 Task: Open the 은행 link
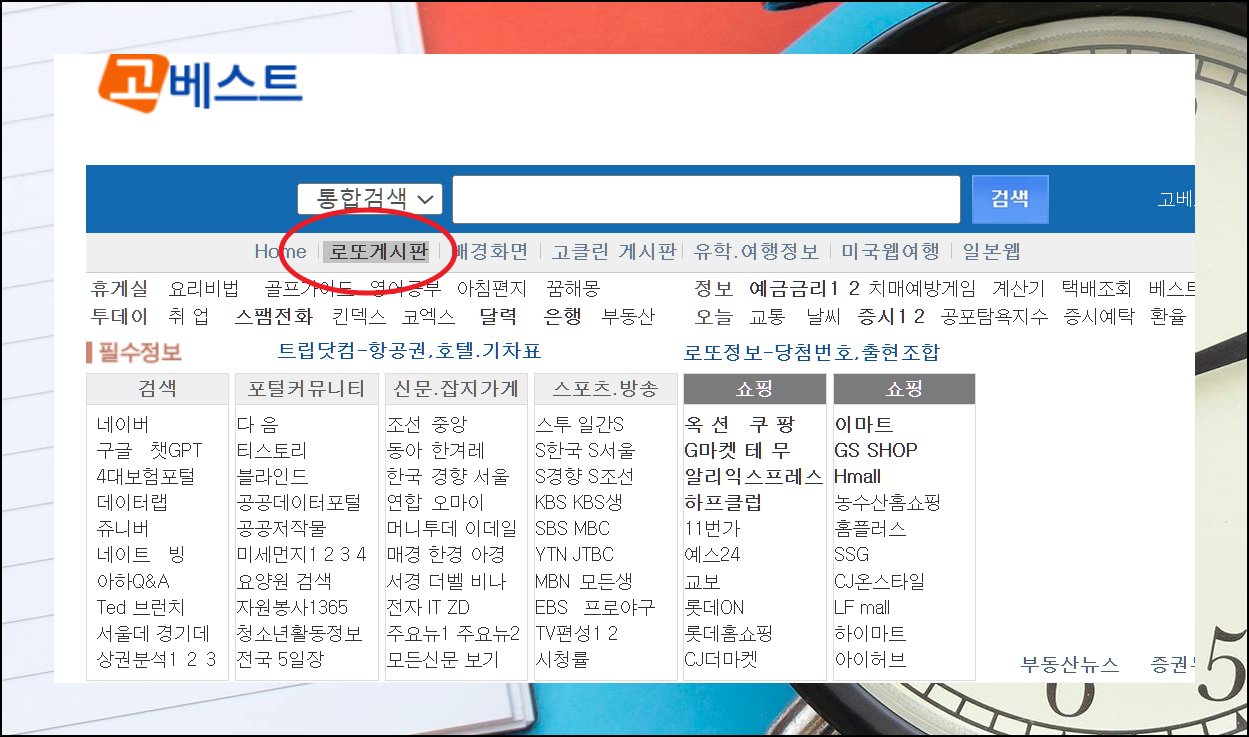(x=563, y=317)
